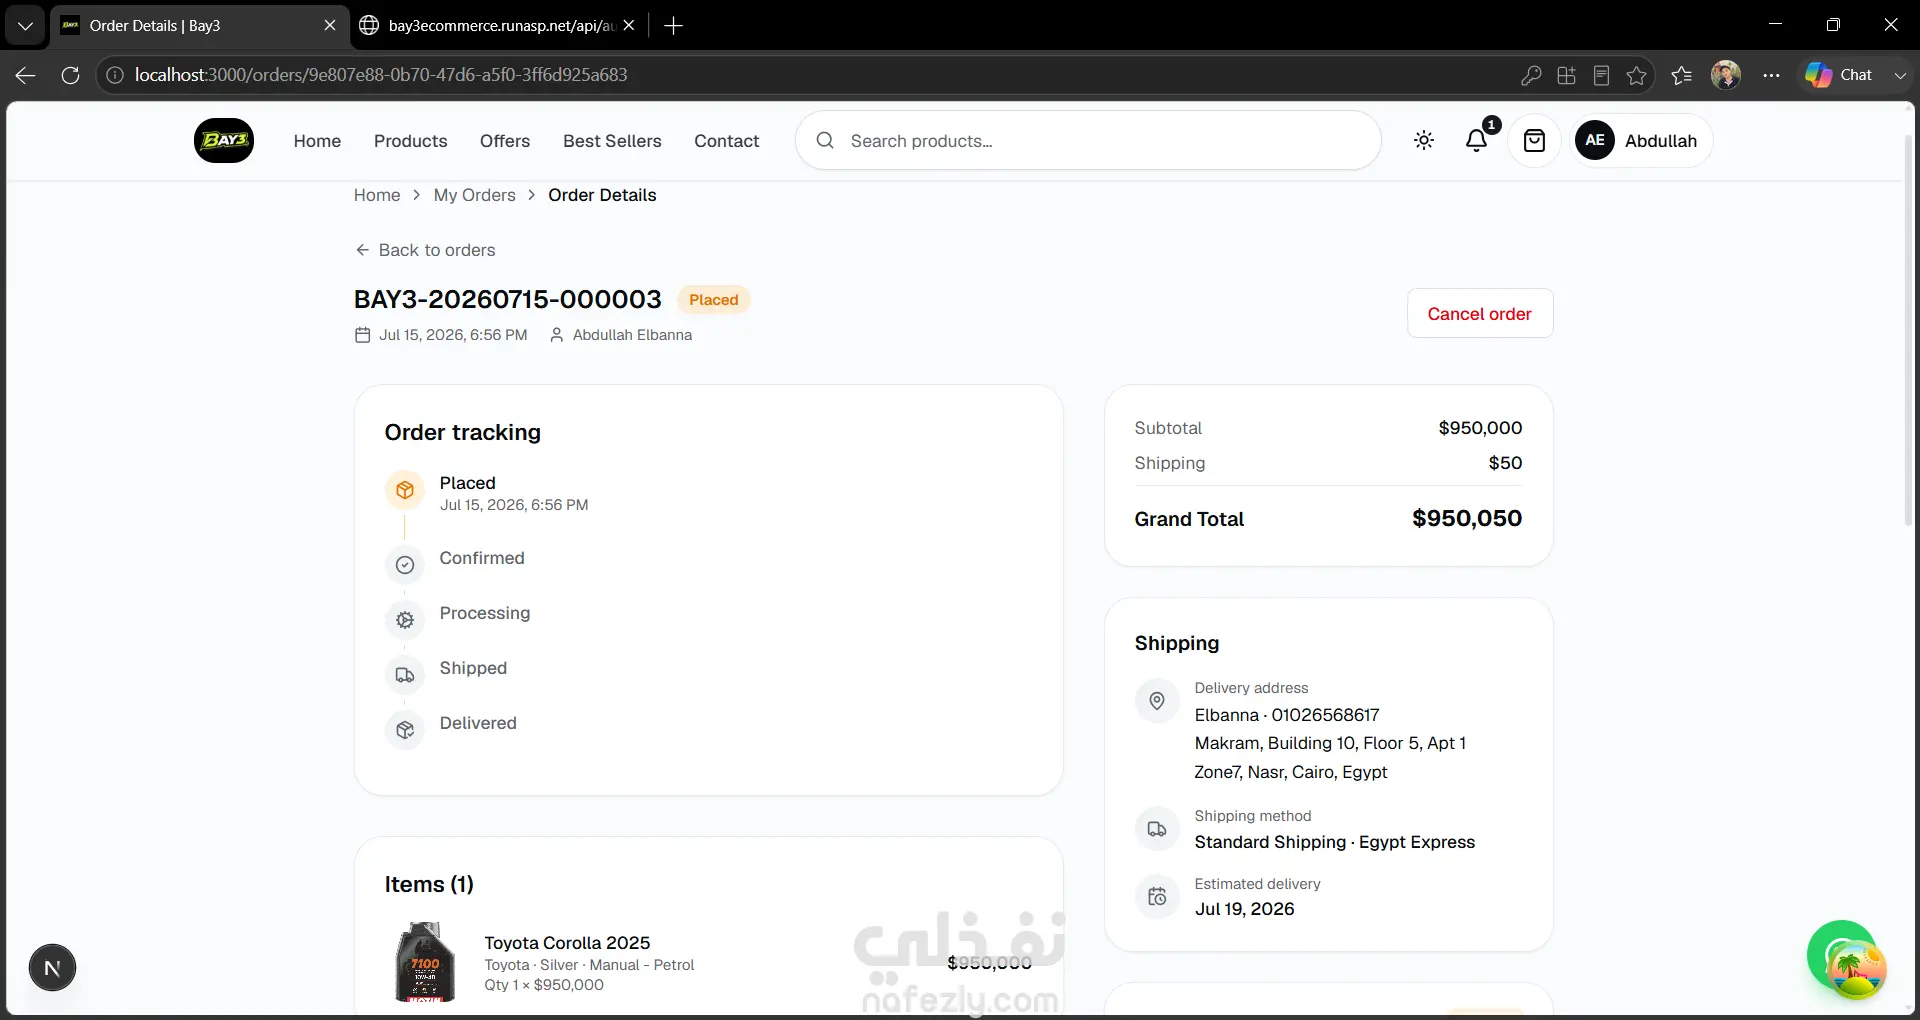
Task: Click the Home breadcrumb link
Action: (x=377, y=195)
